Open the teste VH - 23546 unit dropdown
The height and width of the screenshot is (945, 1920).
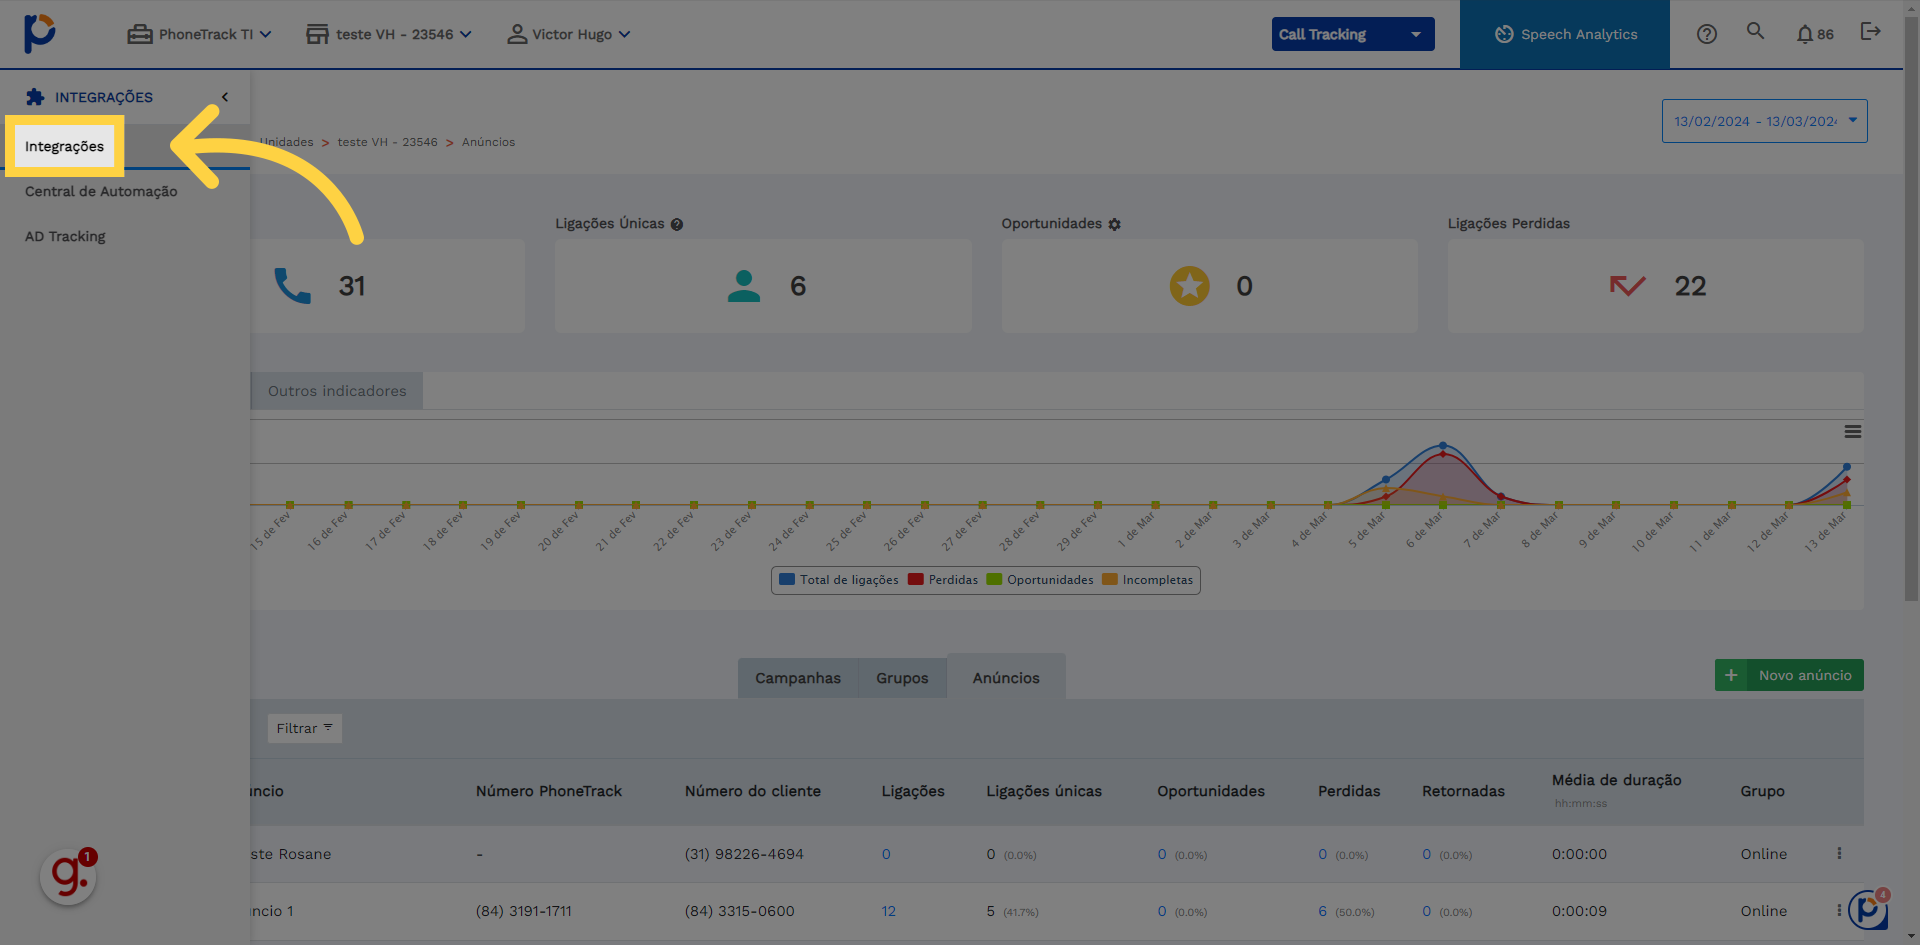(388, 34)
